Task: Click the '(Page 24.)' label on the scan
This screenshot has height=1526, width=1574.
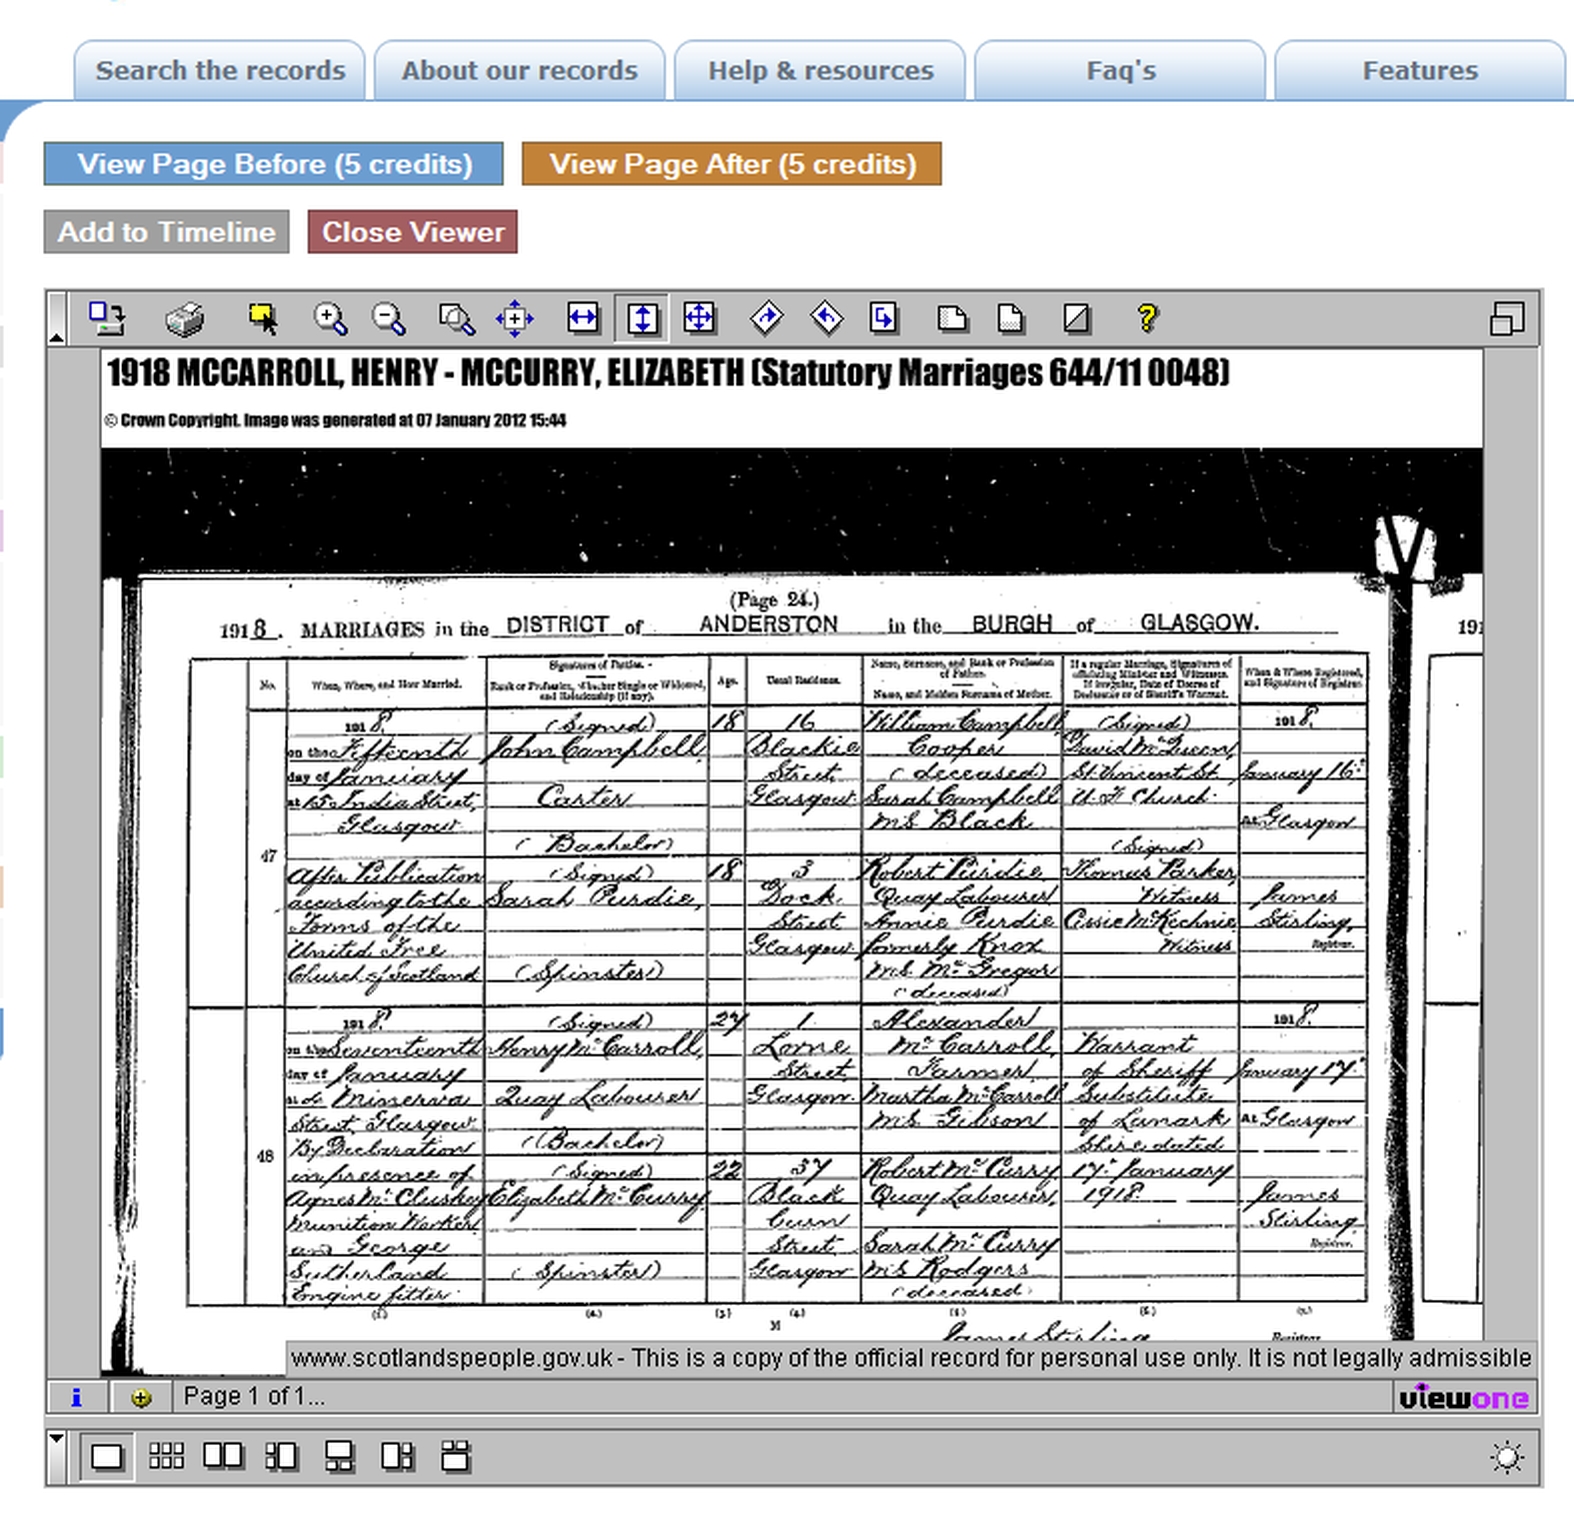Action: (x=775, y=599)
